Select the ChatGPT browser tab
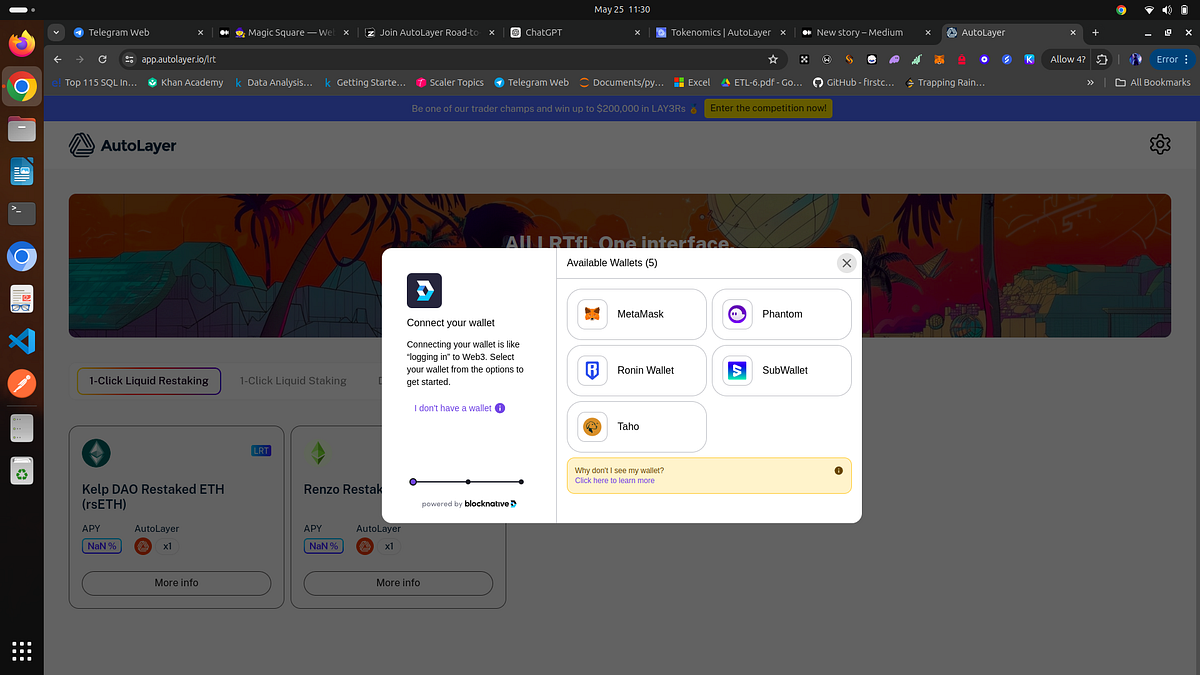The width and height of the screenshot is (1200, 675). pyautogui.click(x=555, y=32)
